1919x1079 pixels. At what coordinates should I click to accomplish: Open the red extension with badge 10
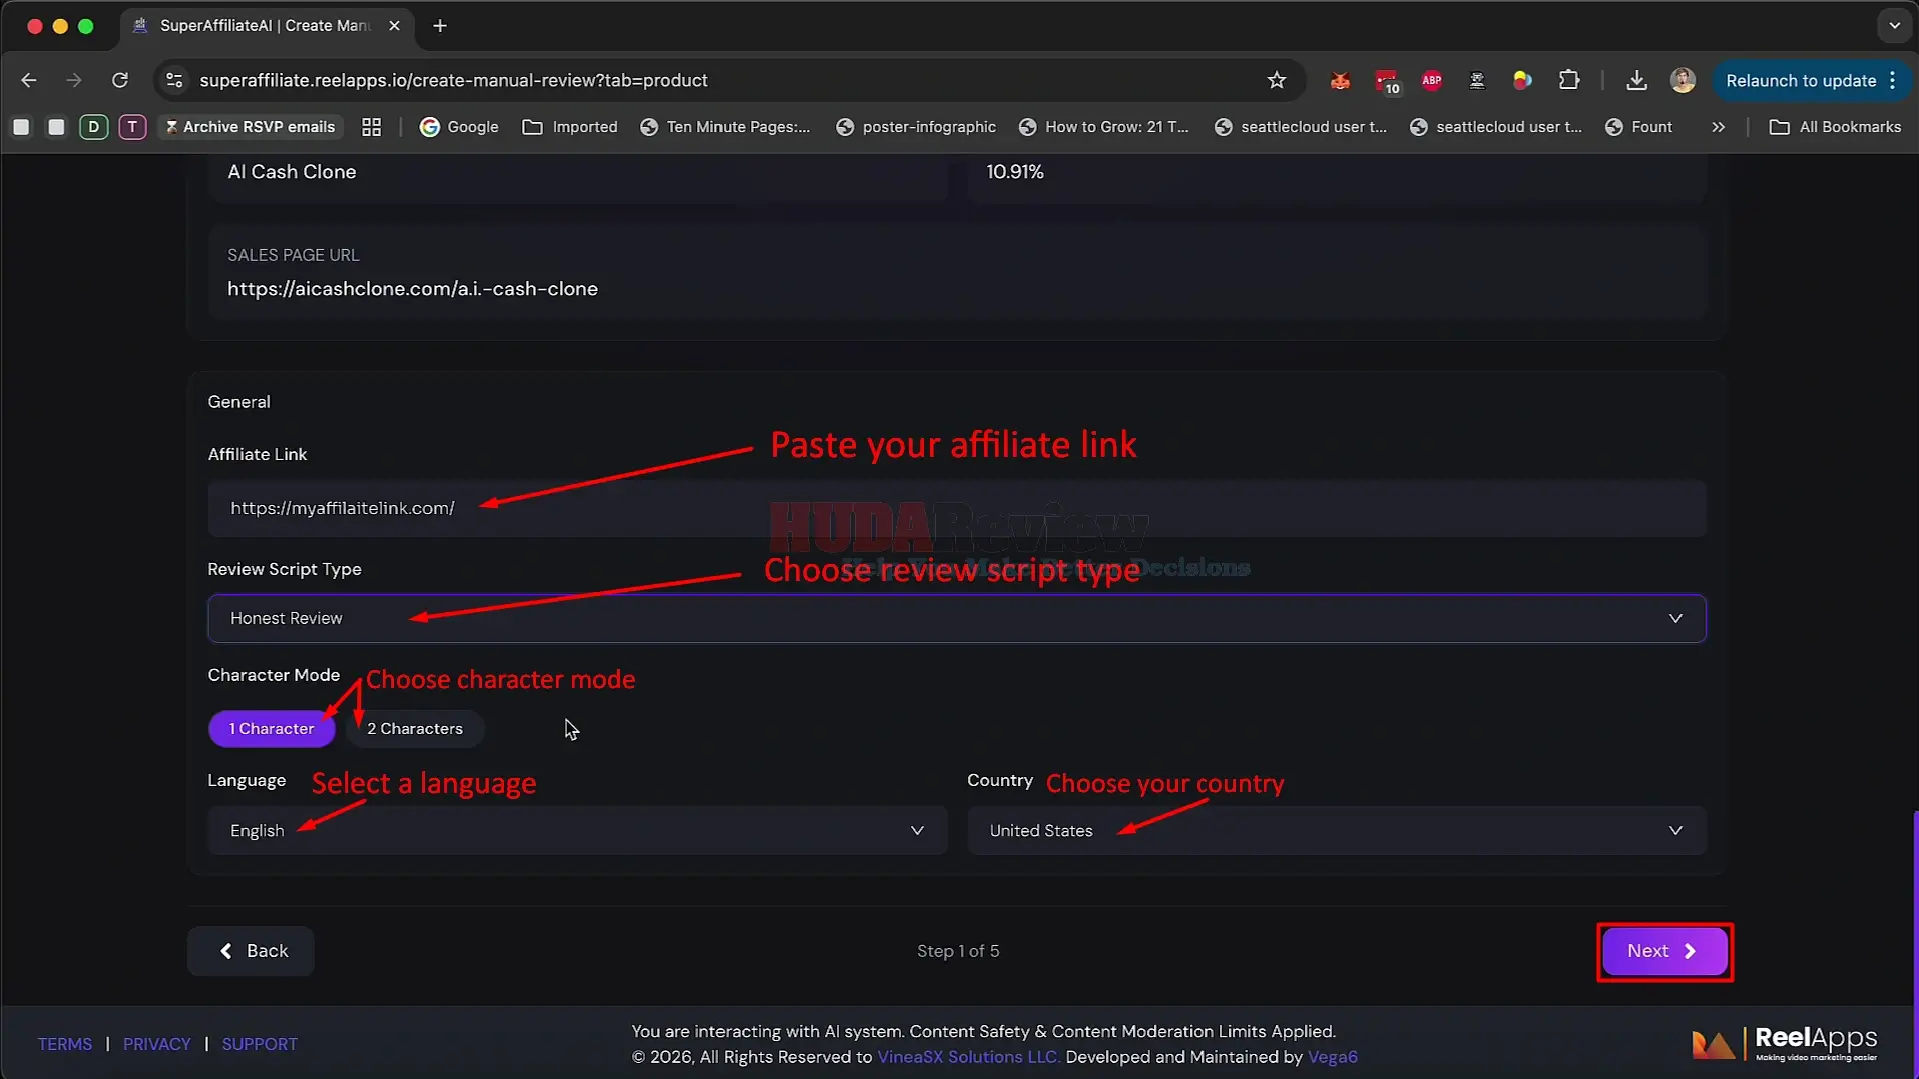tap(1386, 81)
